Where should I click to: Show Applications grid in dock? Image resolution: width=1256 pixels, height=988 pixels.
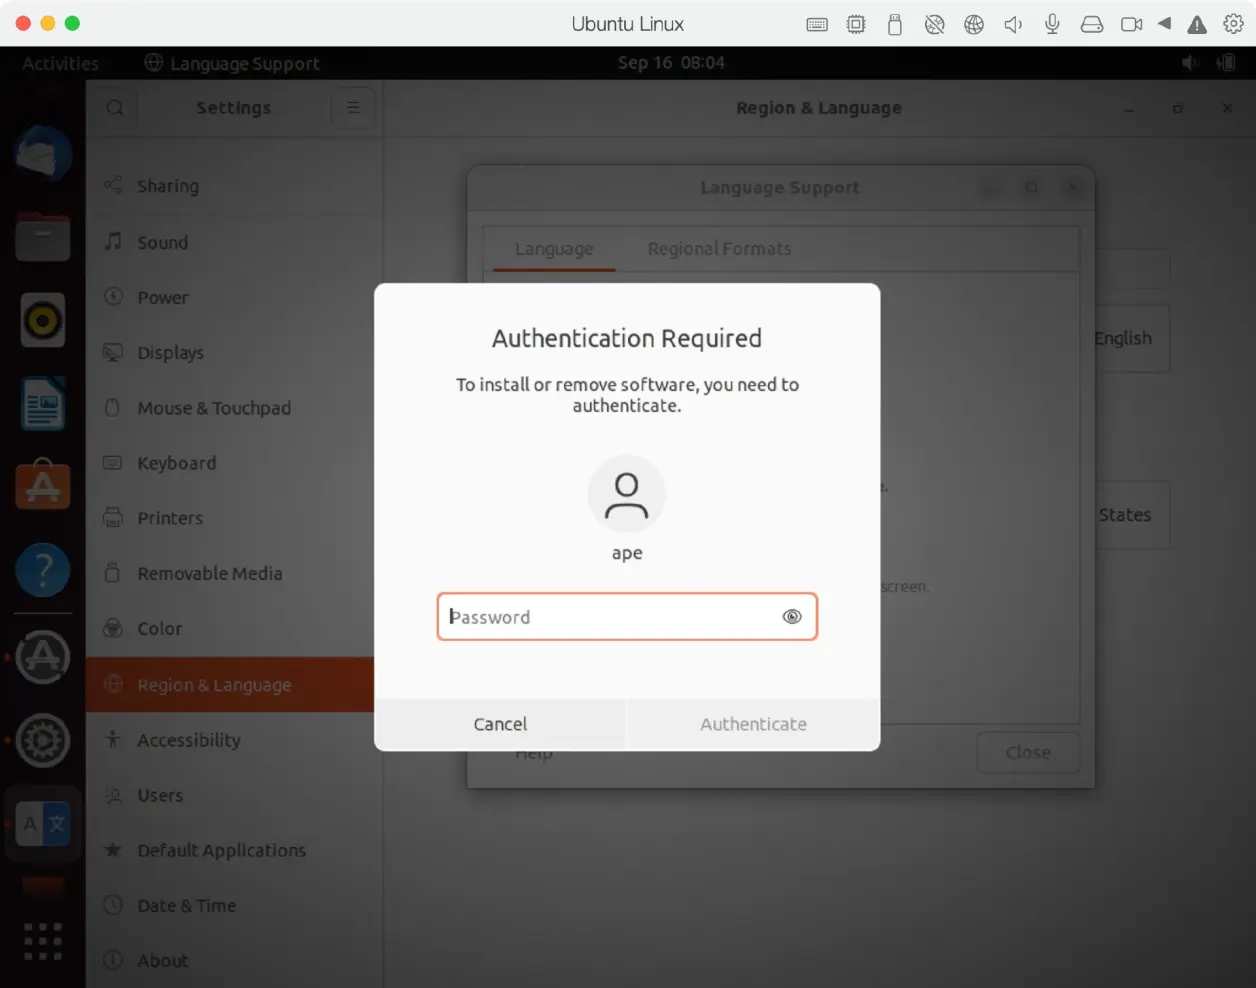tap(43, 941)
